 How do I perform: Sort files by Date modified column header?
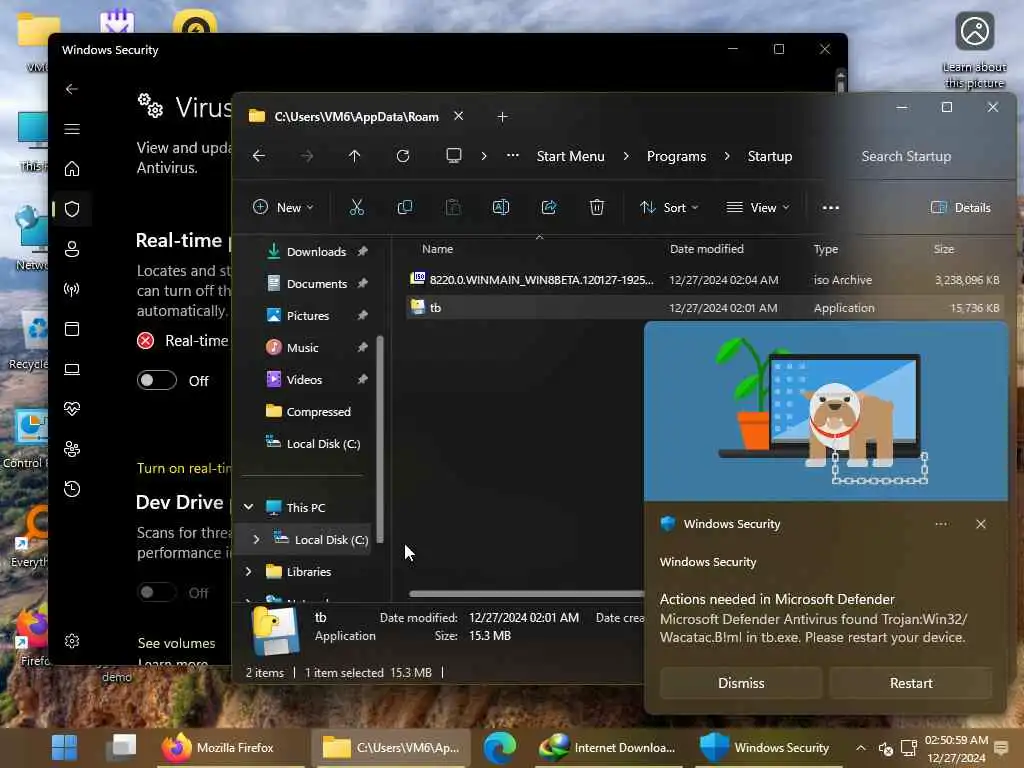707,249
